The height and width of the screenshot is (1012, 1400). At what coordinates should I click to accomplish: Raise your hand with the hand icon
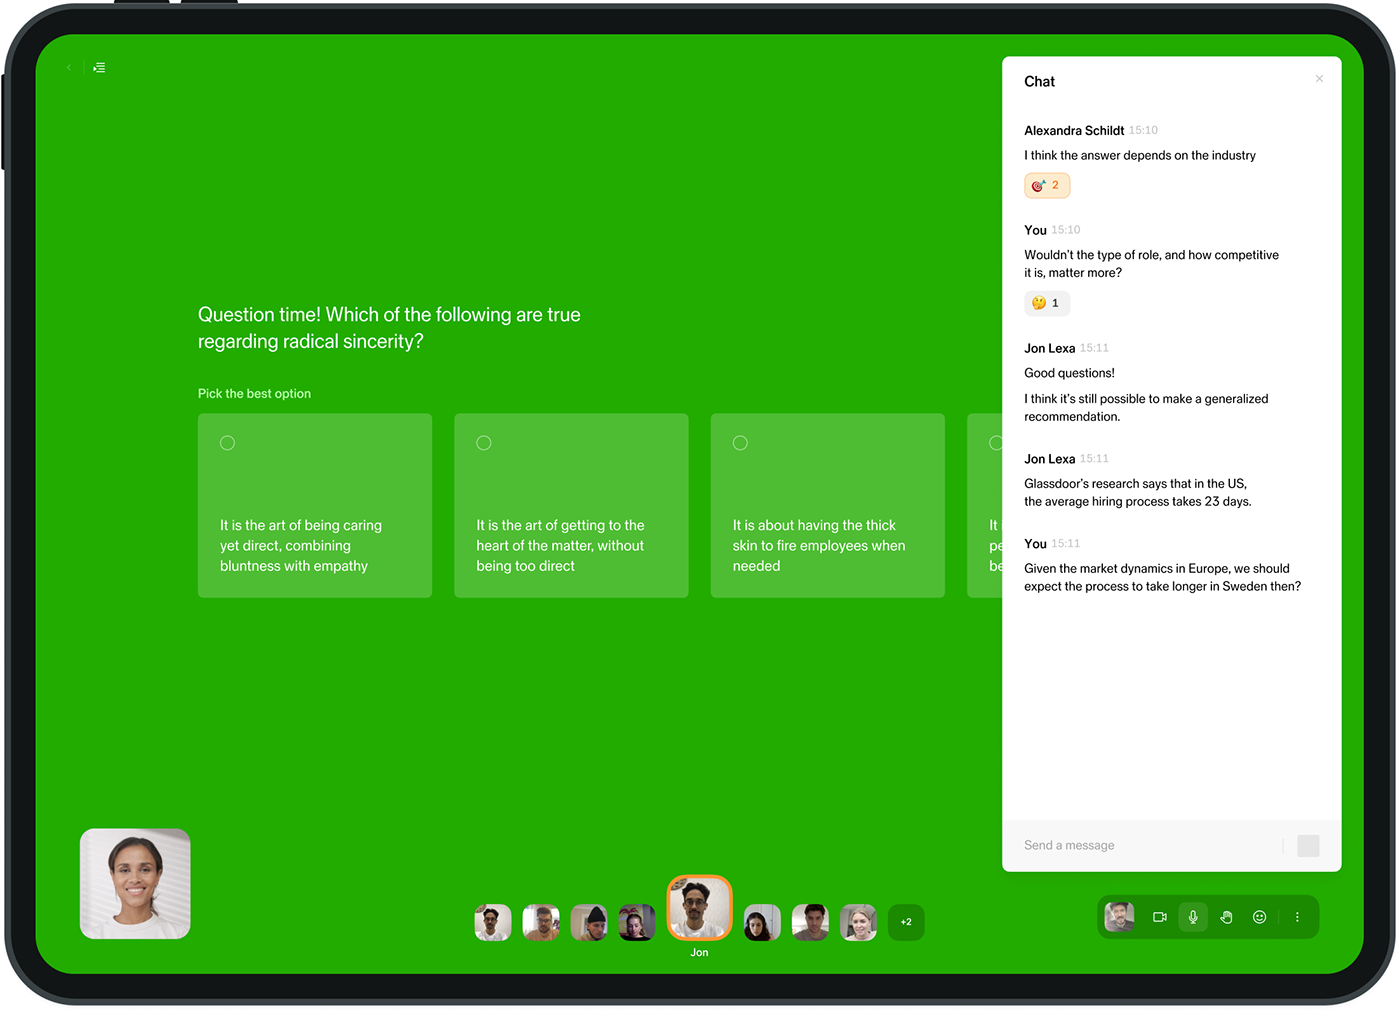pyautogui.click(x=1226, y=917)
